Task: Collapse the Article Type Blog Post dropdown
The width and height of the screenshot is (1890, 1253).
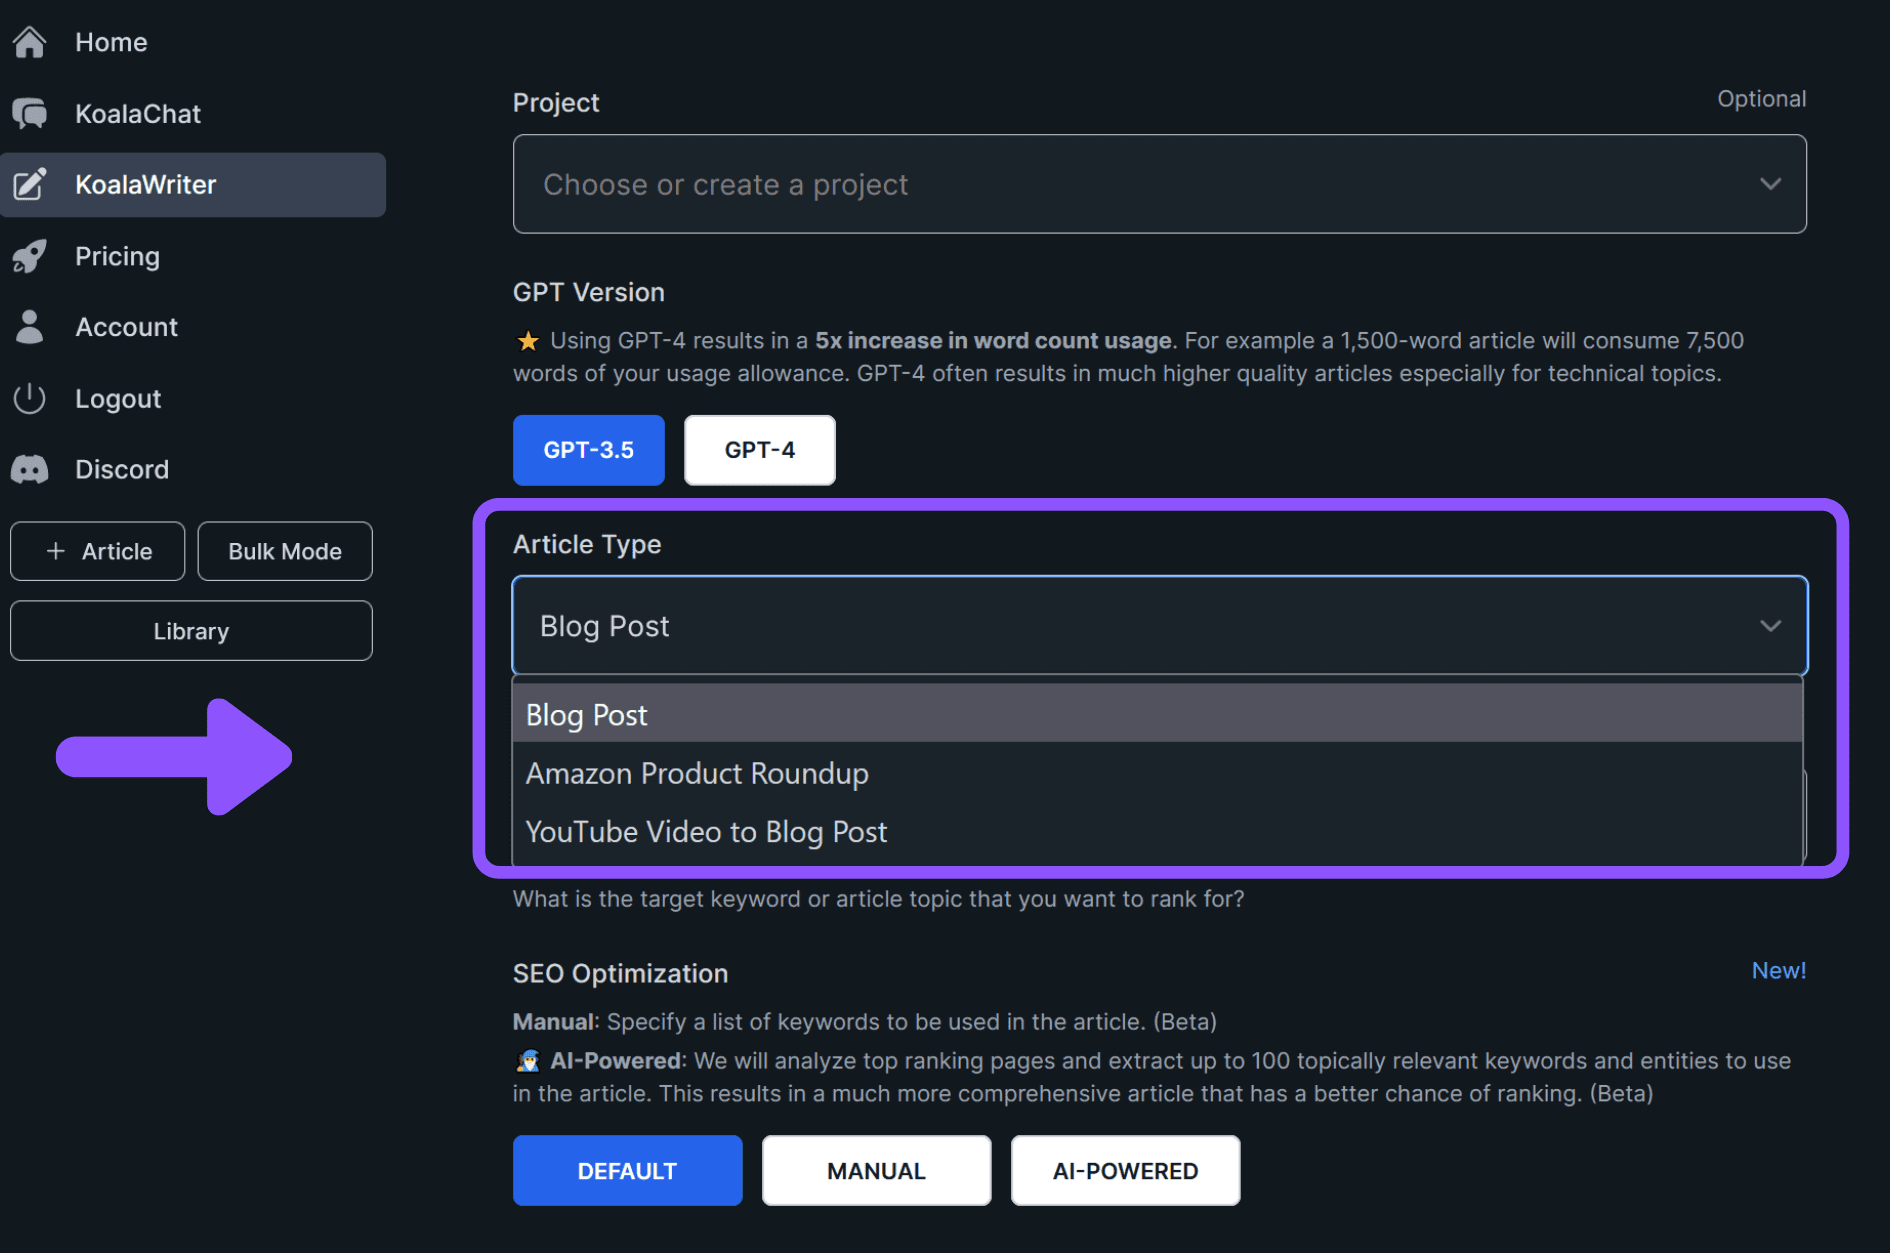Action: (1159, 626)
